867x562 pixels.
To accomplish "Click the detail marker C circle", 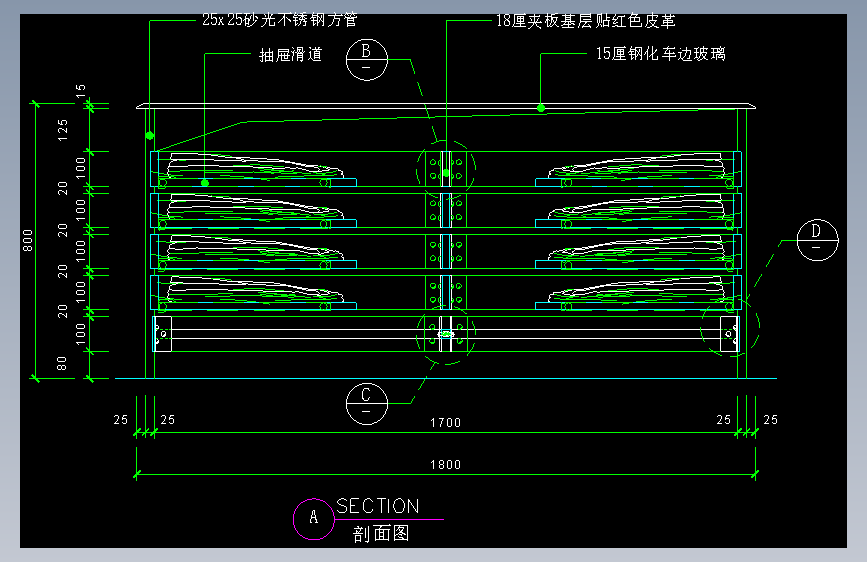I will (x=367, y=404).
